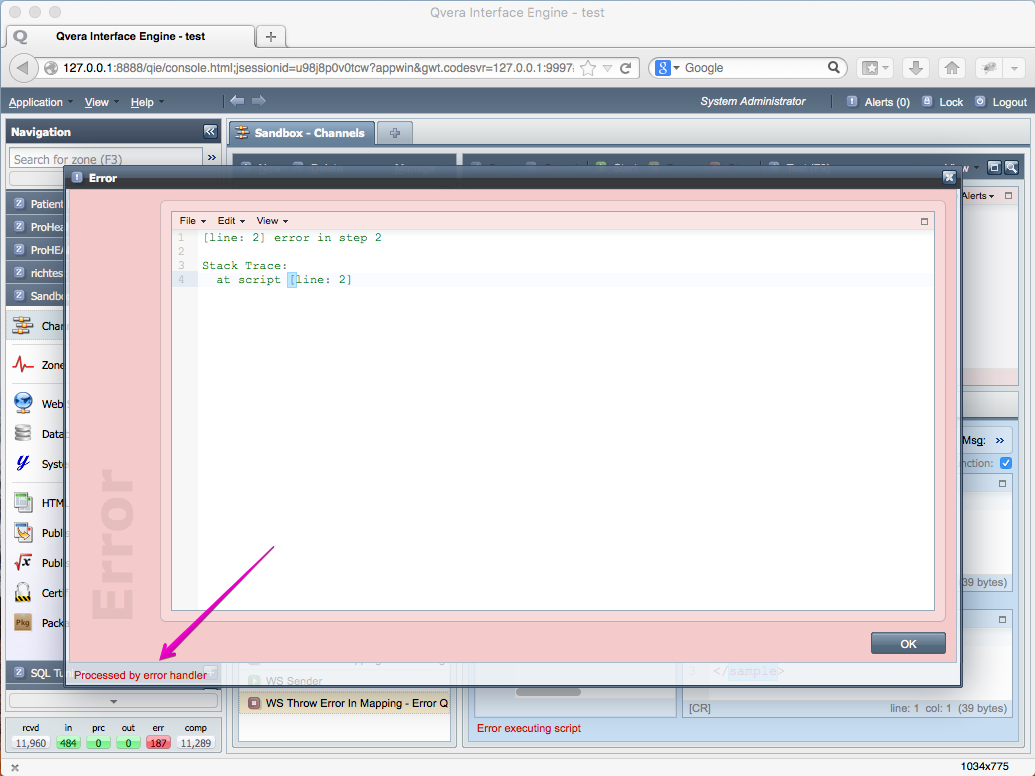1035x776 pixels.
Task: Logout of Qvera Interface Engine
Action: click(x=1001, y=102)
